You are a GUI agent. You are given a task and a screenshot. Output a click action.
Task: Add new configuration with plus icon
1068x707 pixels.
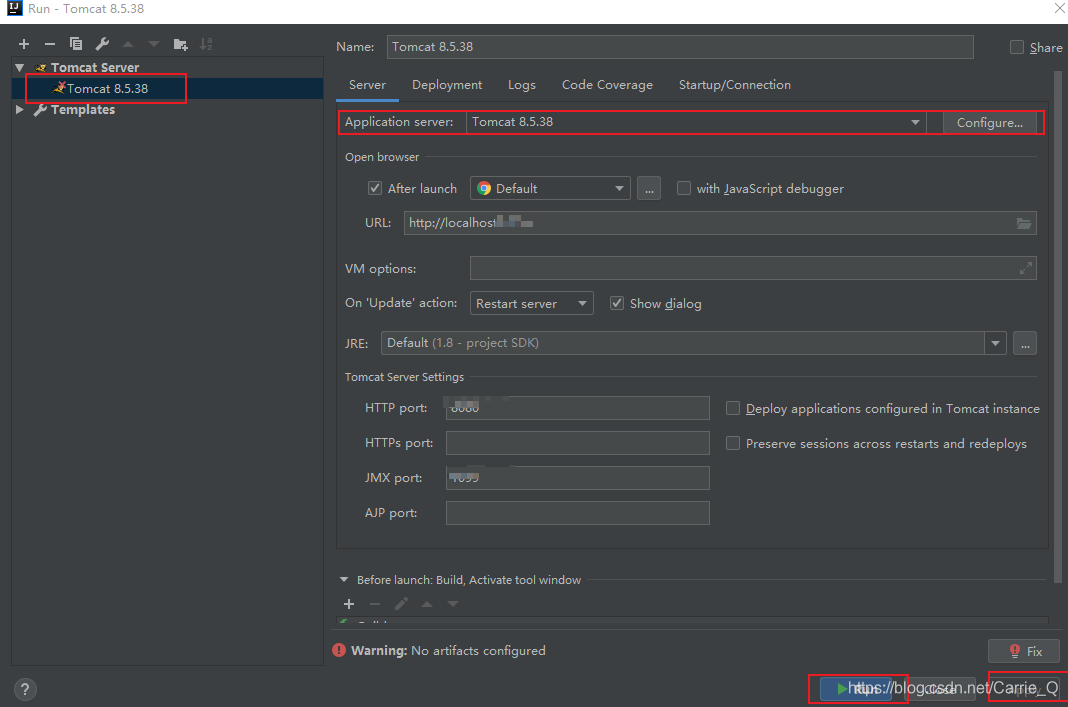[24, 44]
